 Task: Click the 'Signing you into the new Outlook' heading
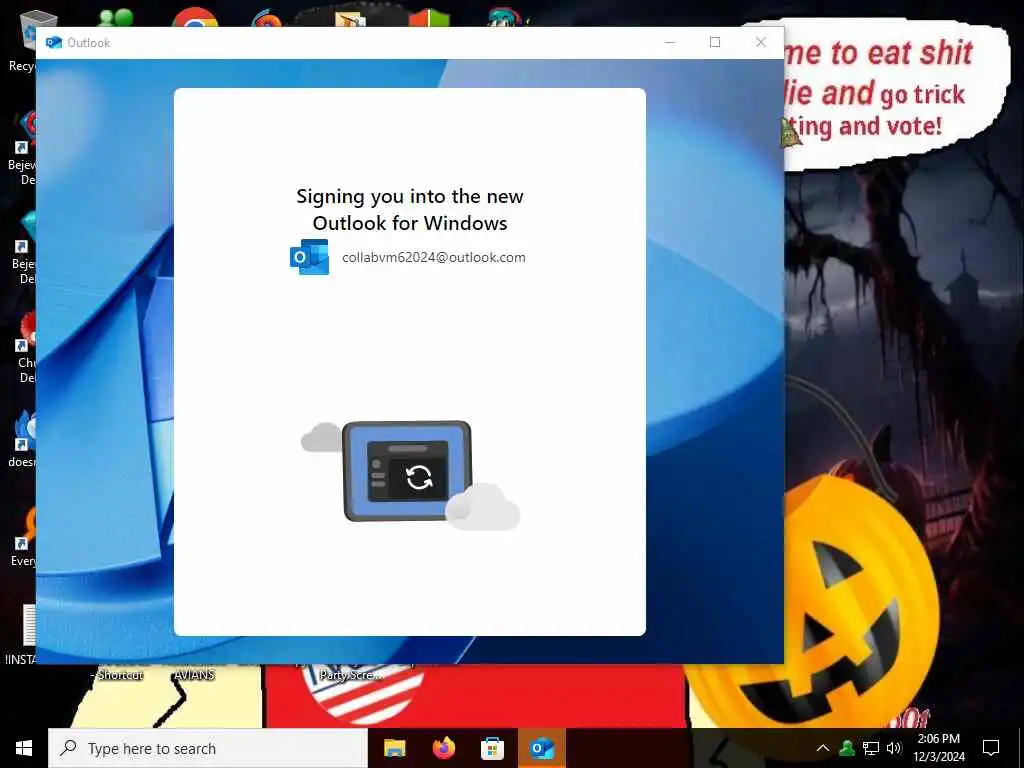[x=410, y=209]
